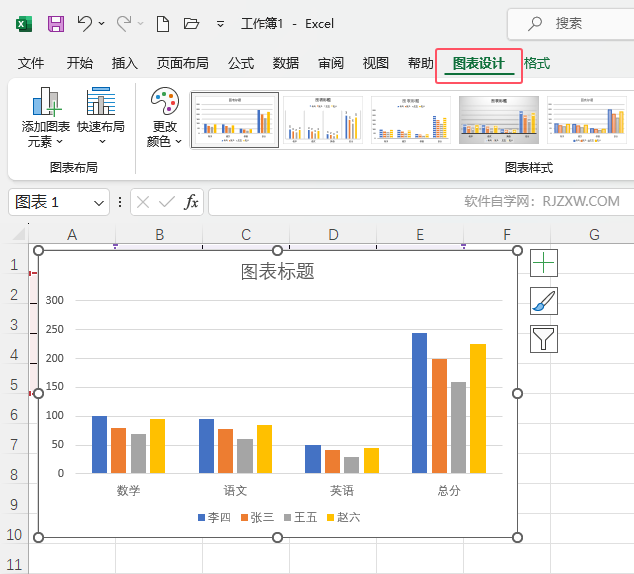Open the 审阅 ribbon tab
634x574 pixels.
point(331,63)
